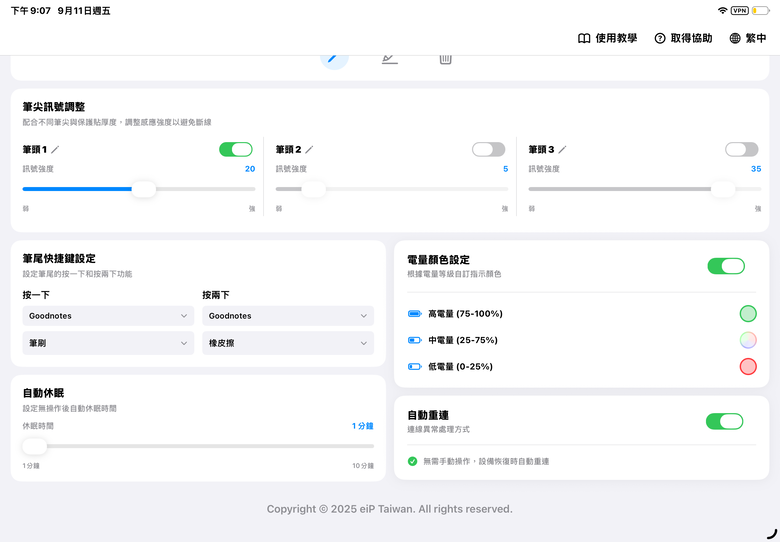The height and width of the screenshot is (542, 780).
Task: Switch language via 繁中 menu
Action: (x=748, y=38)
